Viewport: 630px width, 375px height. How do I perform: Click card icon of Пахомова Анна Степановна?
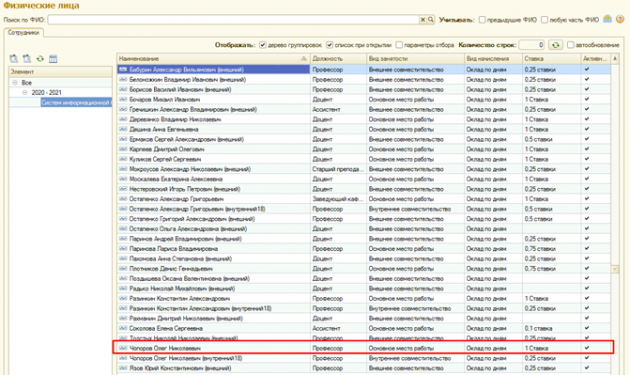coord(123,259)
